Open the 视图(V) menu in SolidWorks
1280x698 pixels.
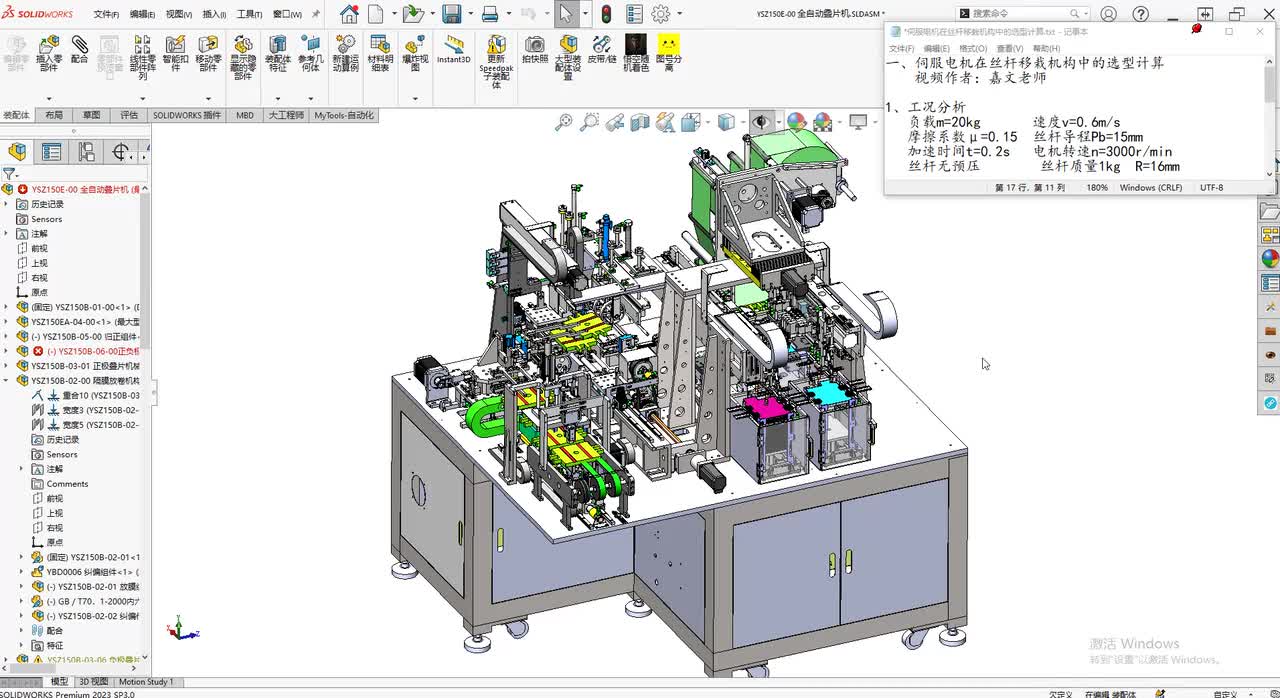click(x=178, y=14)
